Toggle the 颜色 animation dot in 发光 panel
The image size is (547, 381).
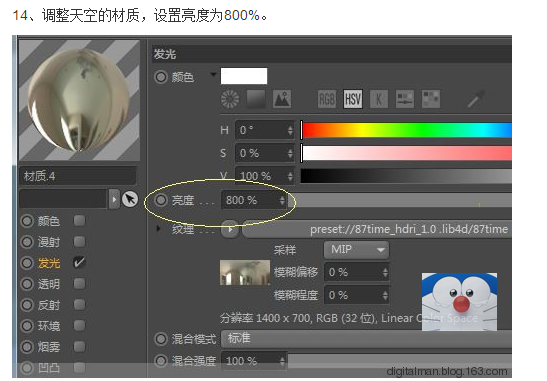(161, 77)
